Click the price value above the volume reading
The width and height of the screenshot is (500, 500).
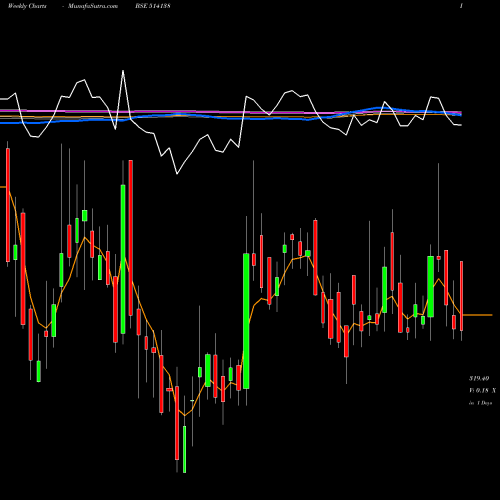pyautogui.click(x=479, y=378)
